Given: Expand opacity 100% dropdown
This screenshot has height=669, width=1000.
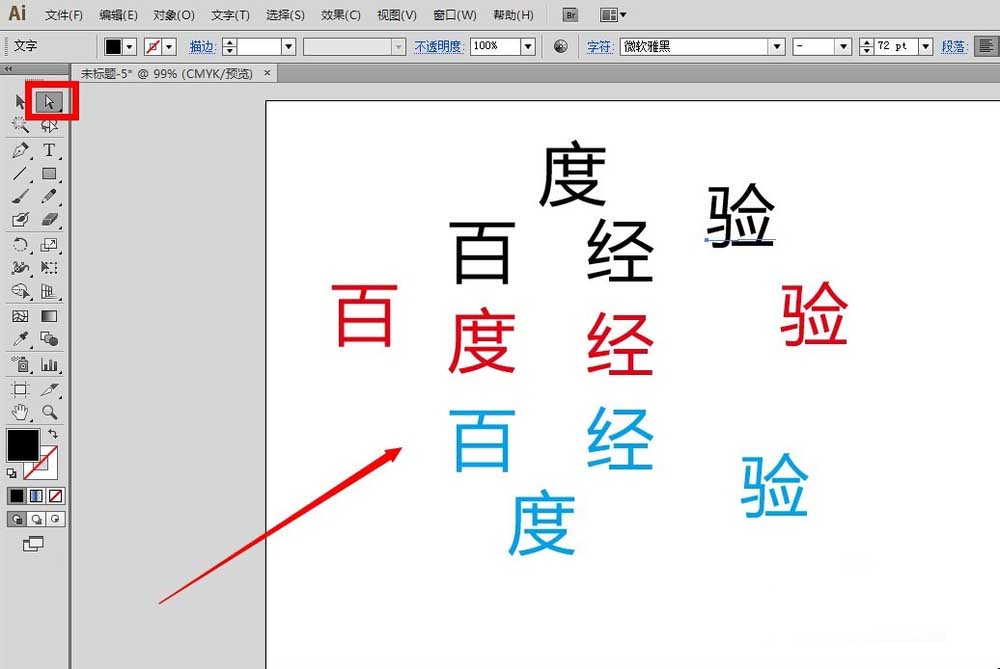Looking at the screenshot, I should point(527,47).
